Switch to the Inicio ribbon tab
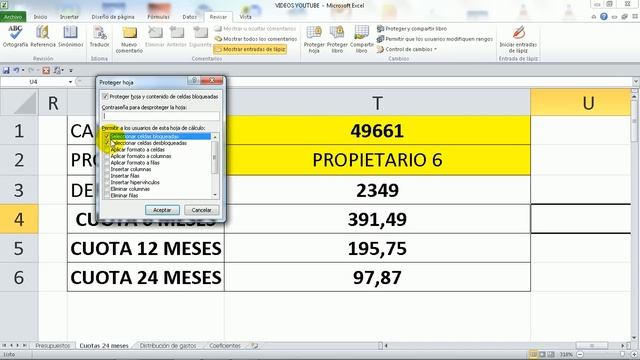This screenshot has height=360, width=640. pyautogui.click(x=40, y=17)
